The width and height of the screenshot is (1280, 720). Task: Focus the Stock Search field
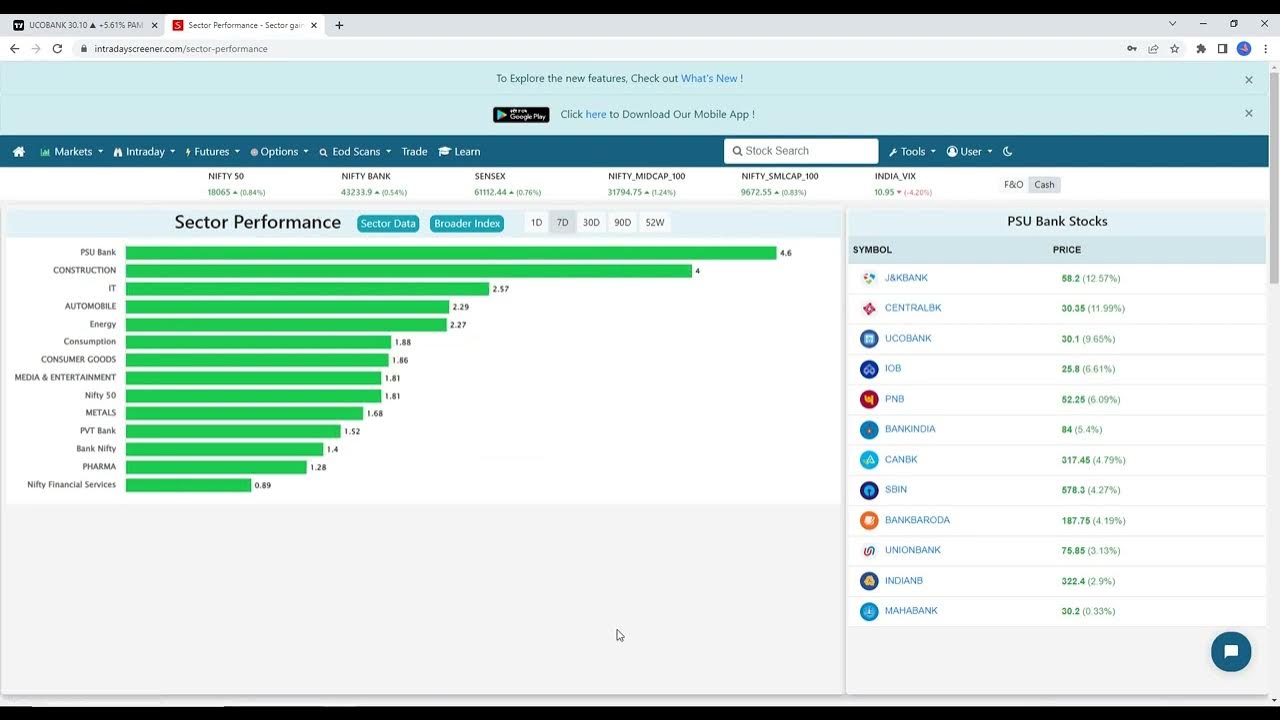click(801, 151)
